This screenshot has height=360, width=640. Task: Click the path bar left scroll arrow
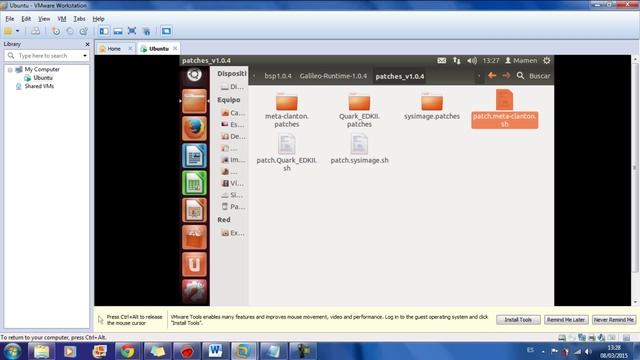(254, 76)
